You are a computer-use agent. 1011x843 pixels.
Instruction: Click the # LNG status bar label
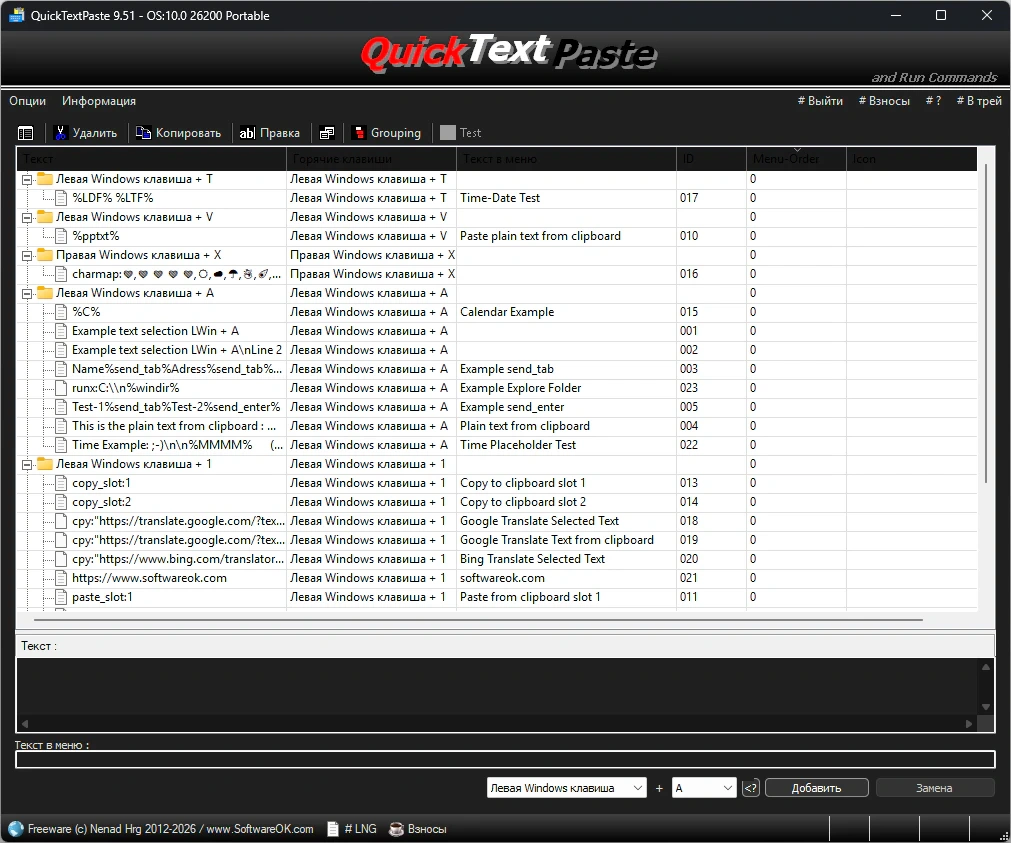[360, 829]
